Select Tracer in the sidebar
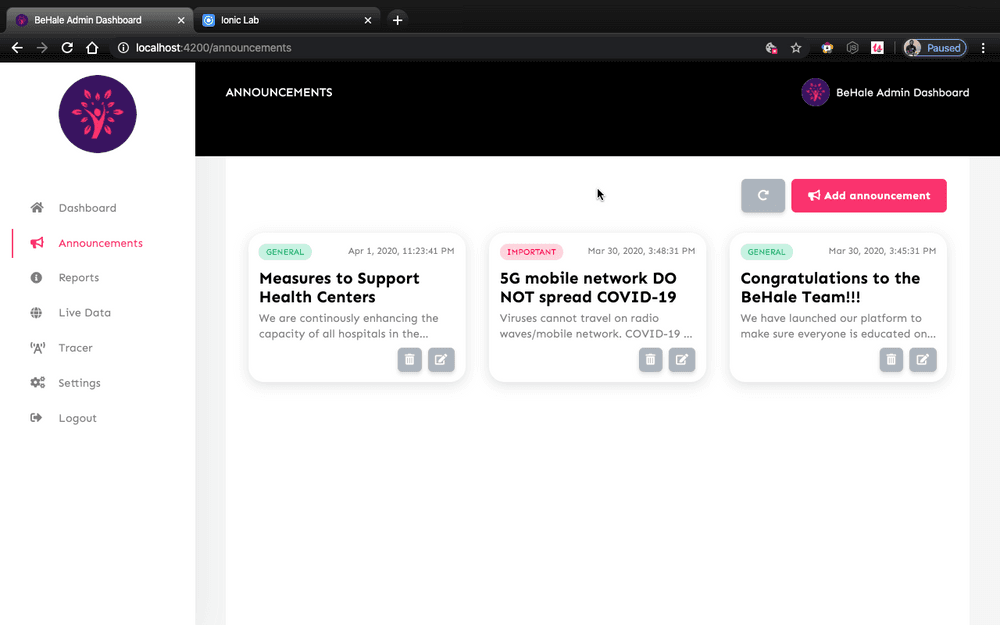This screenshot has height=625, width=1000. pyautogui.click(x=75, y=348)
